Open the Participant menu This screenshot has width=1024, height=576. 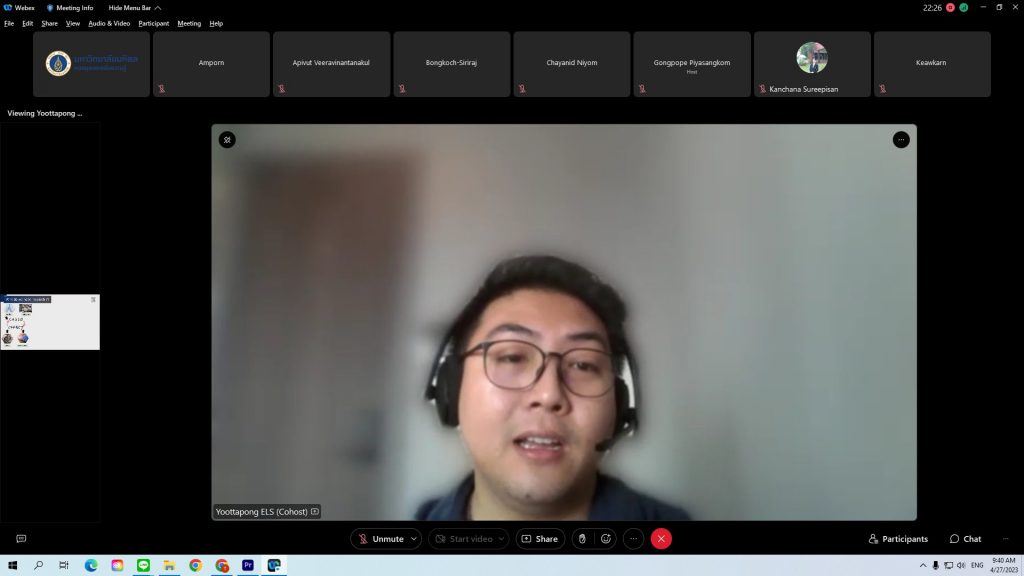click(153, 23)
